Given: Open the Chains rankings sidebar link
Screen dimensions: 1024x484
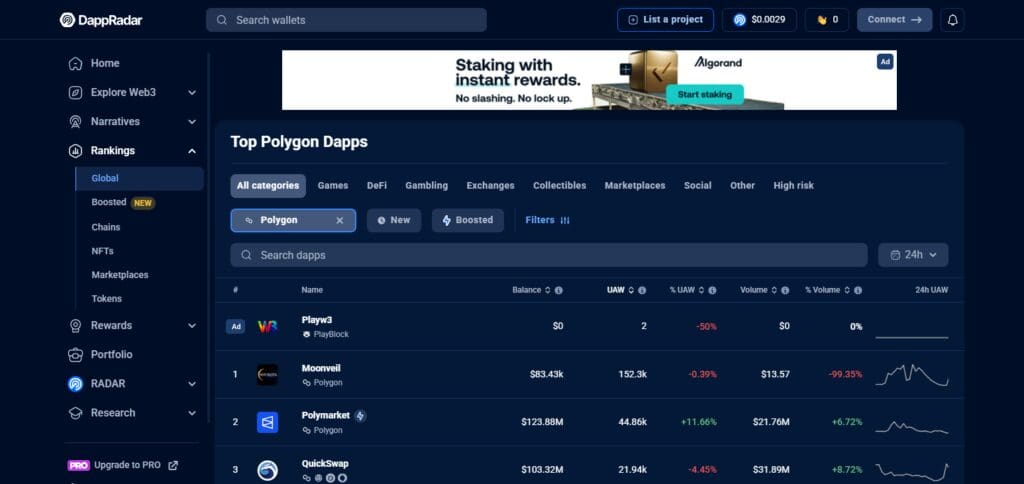Looking at the screenshot, I should pyautogui.click(x=106, y=227).
